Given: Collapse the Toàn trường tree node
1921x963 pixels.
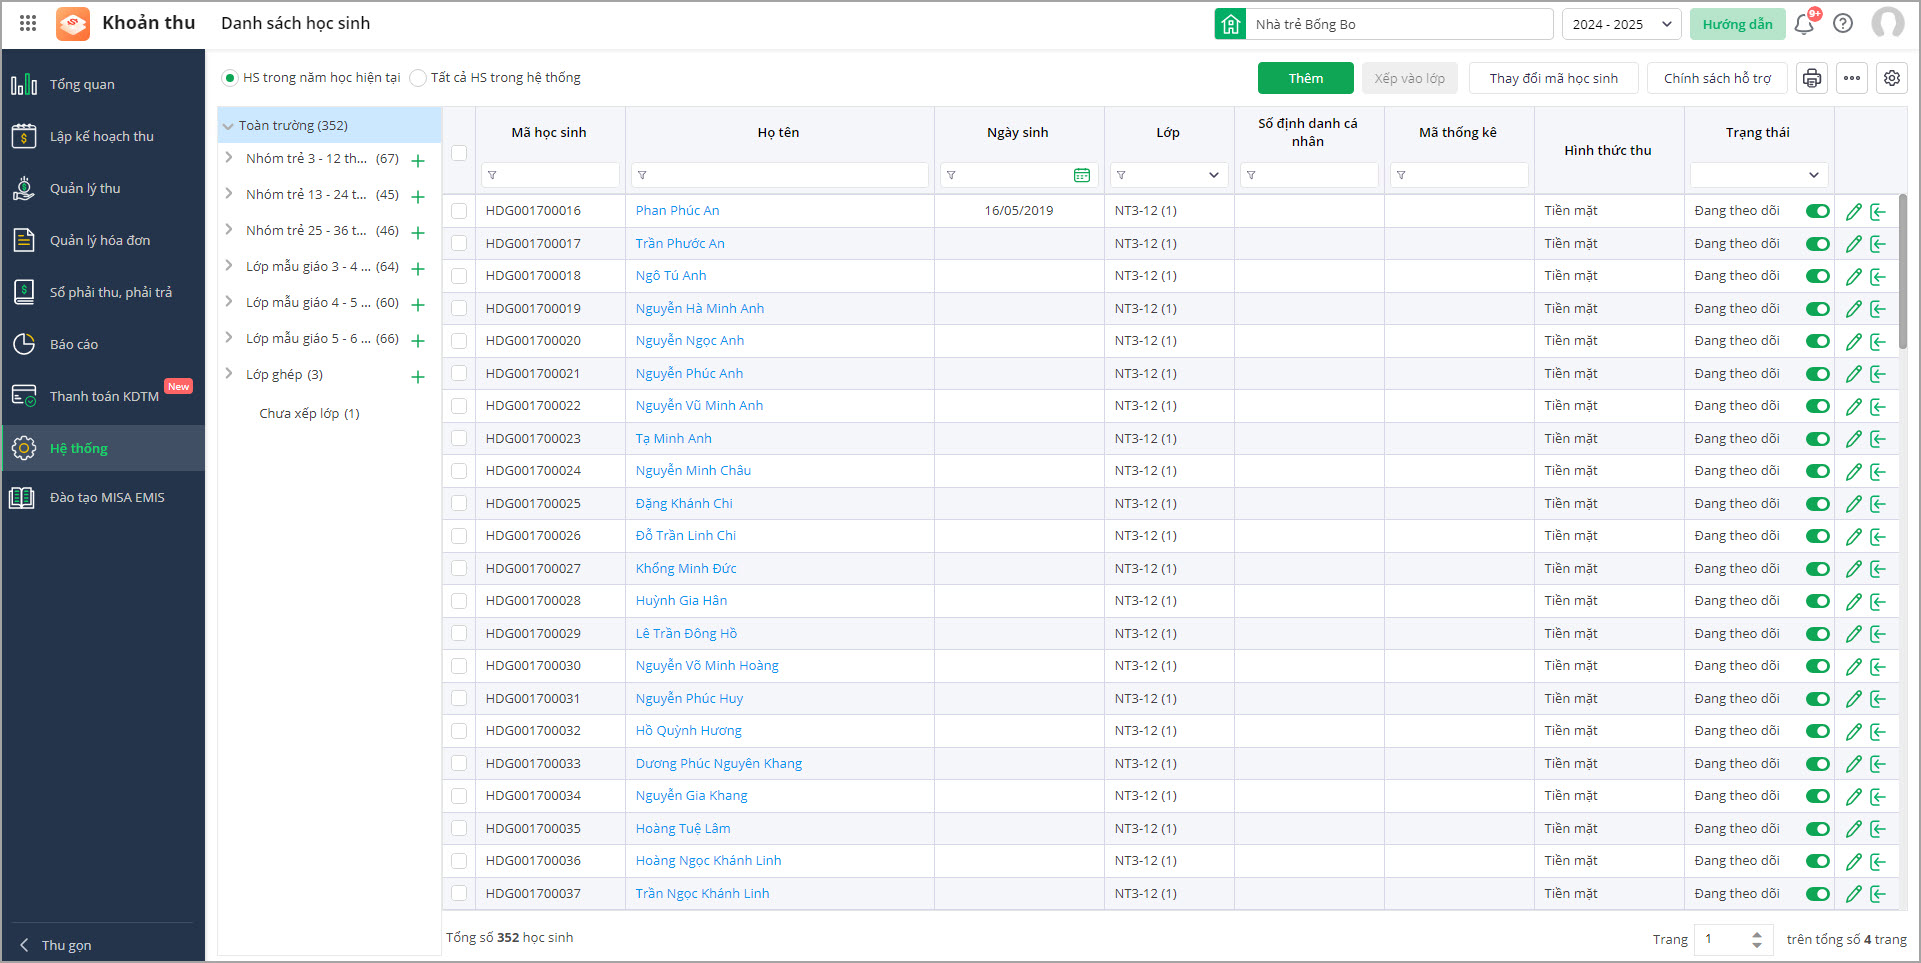Looking at the screenshot, I should click(228, 126).
